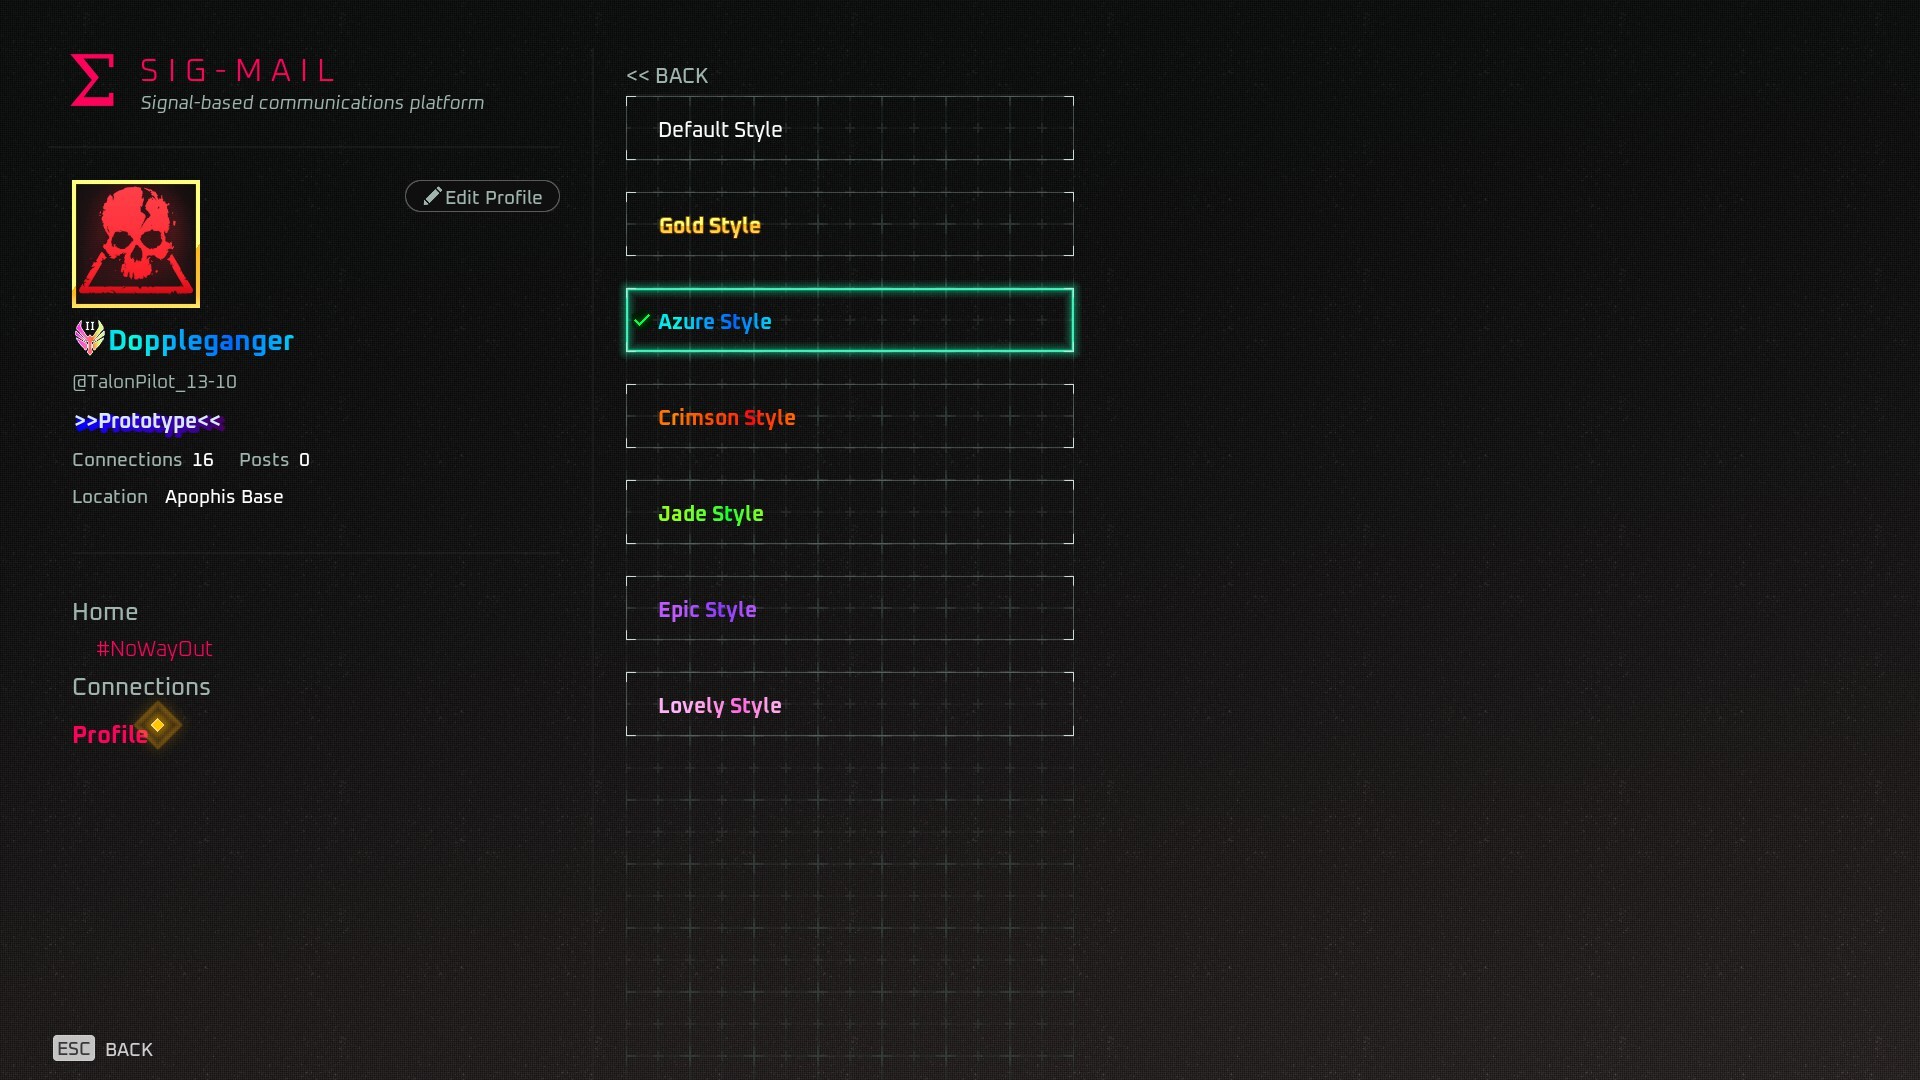Click the red skull profile avatar
This screenshot has height=1080, width=1920.
tap(135, 243)
